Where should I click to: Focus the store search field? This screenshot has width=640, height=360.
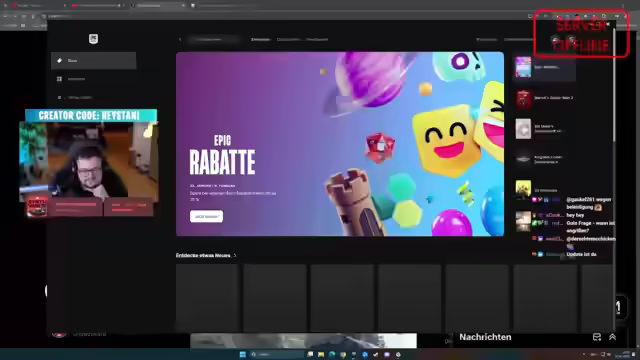(x=214, y=40)
